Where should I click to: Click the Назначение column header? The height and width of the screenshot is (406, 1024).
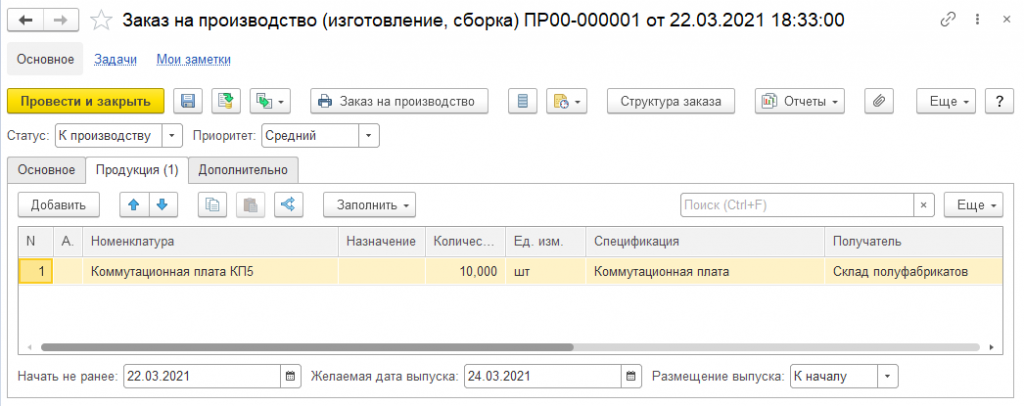[x=381, y=242]
